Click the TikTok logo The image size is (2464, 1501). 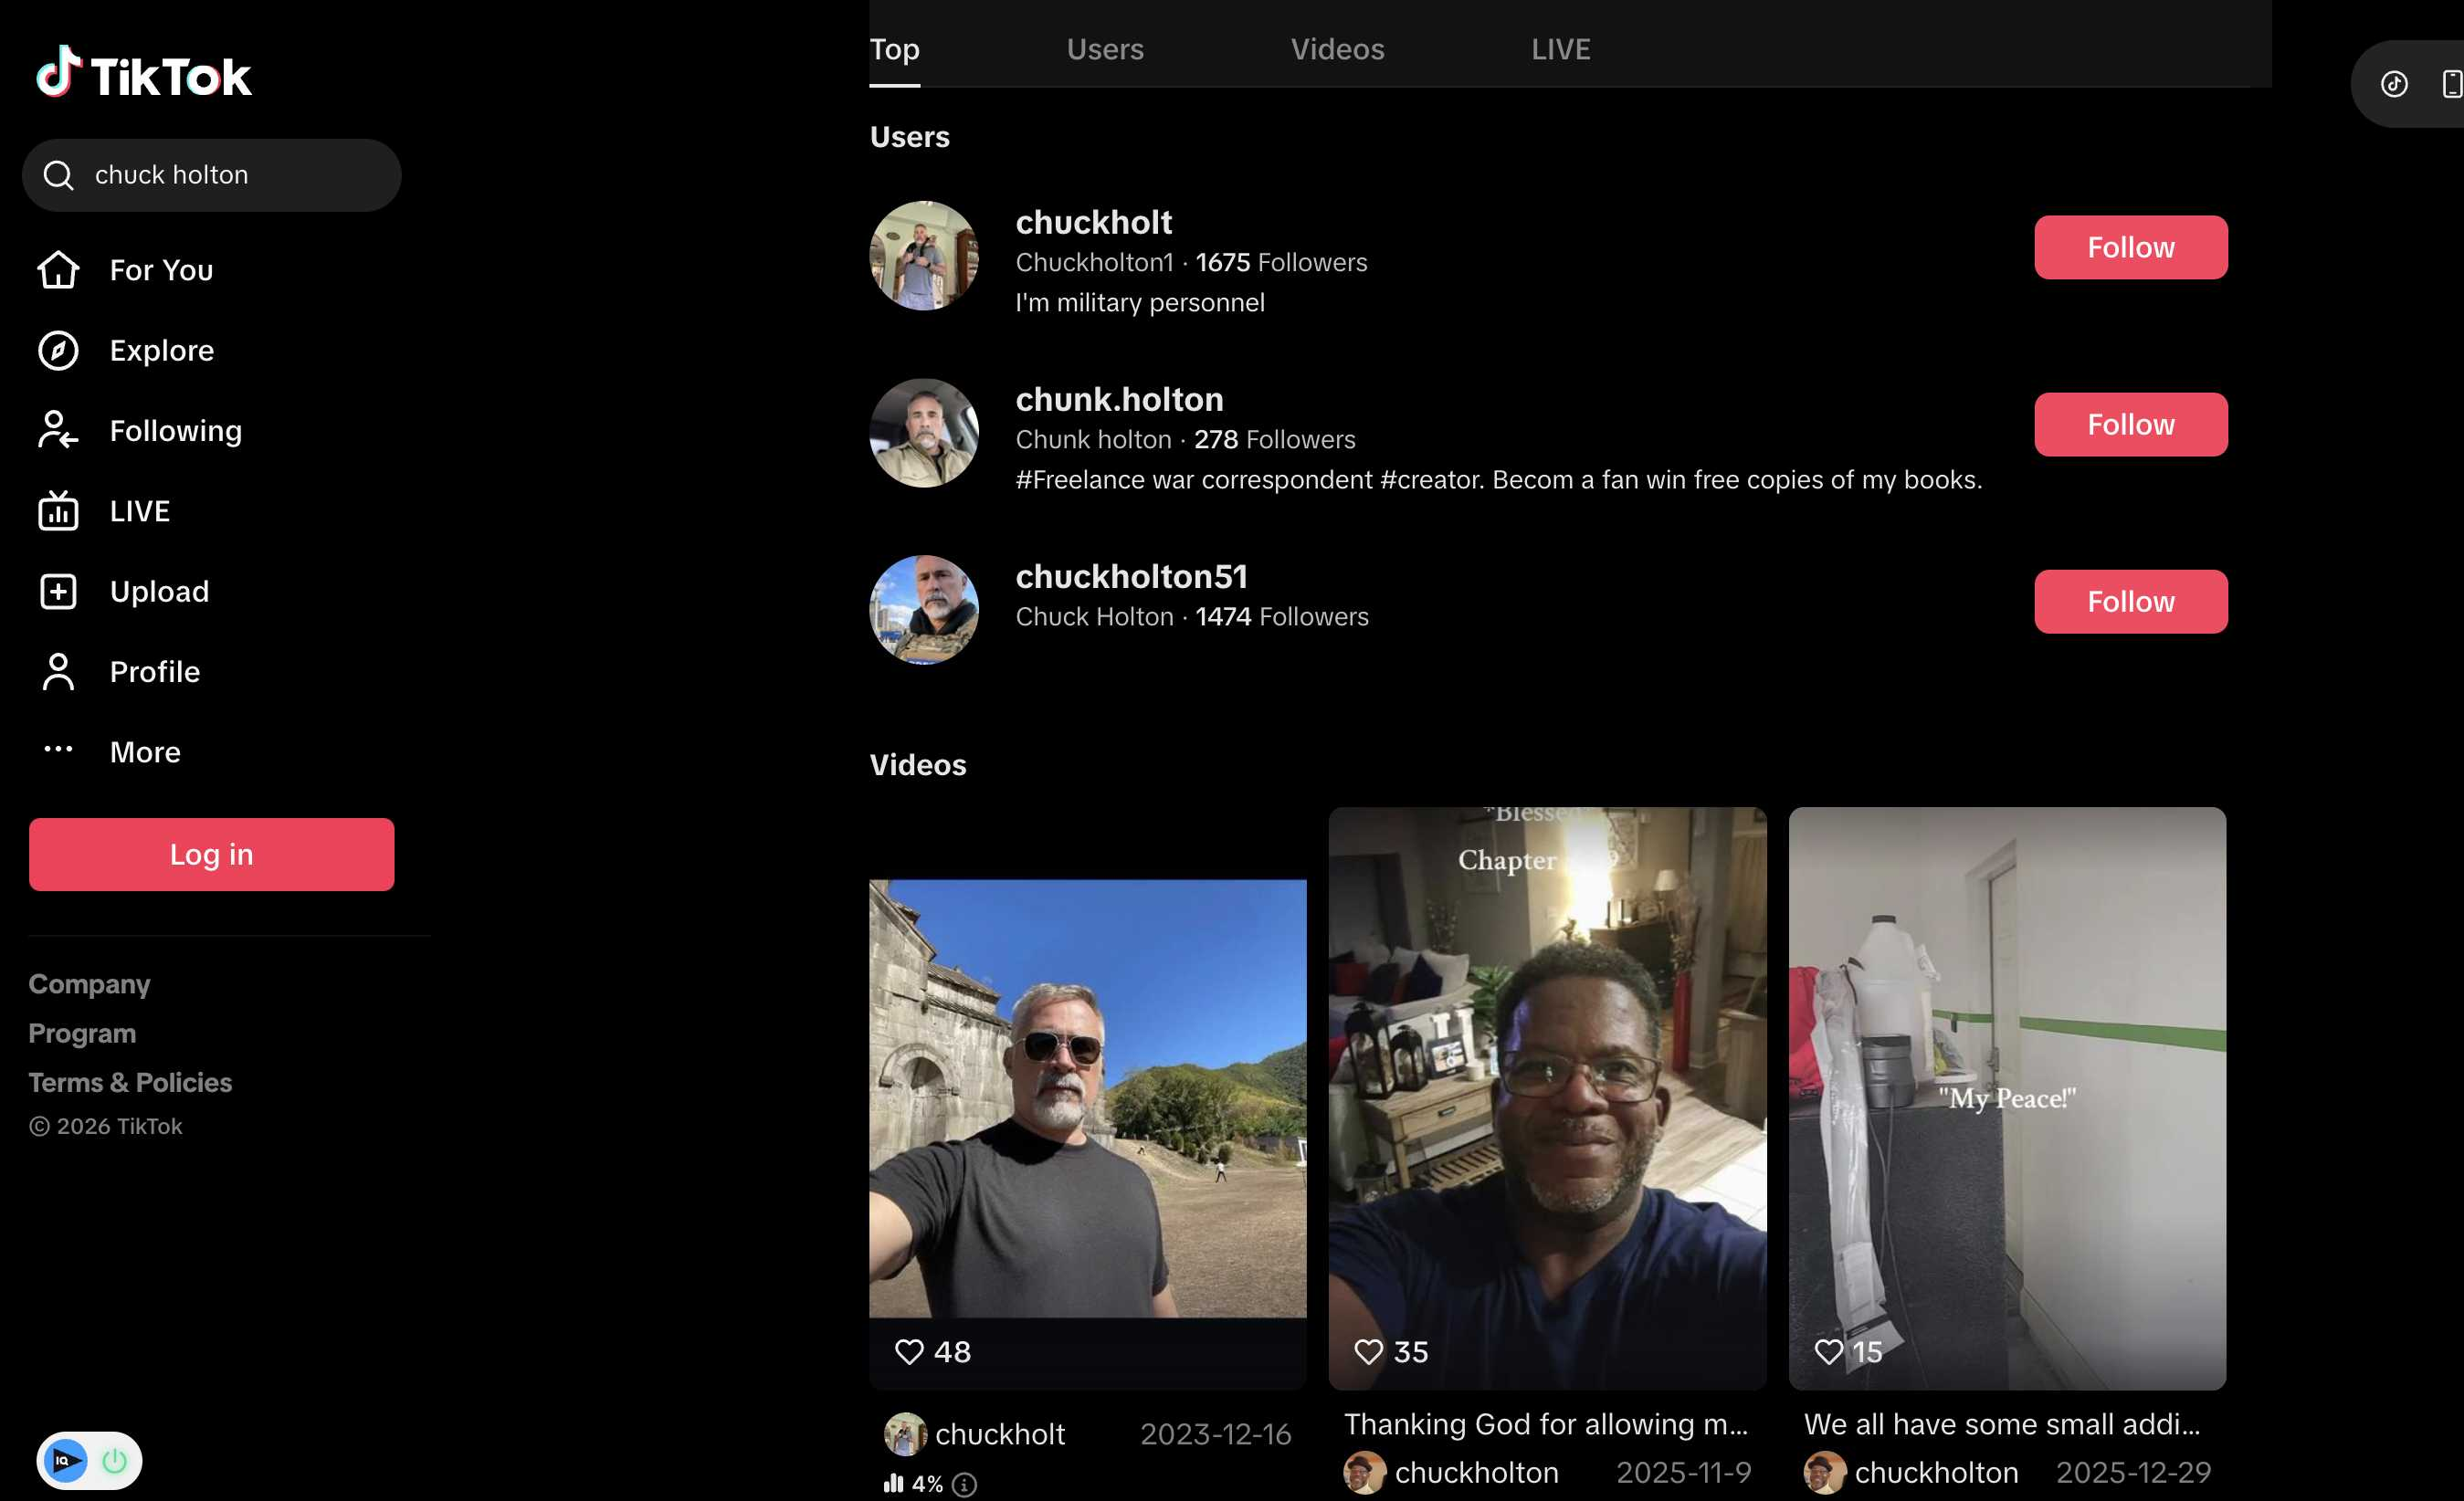143,74
